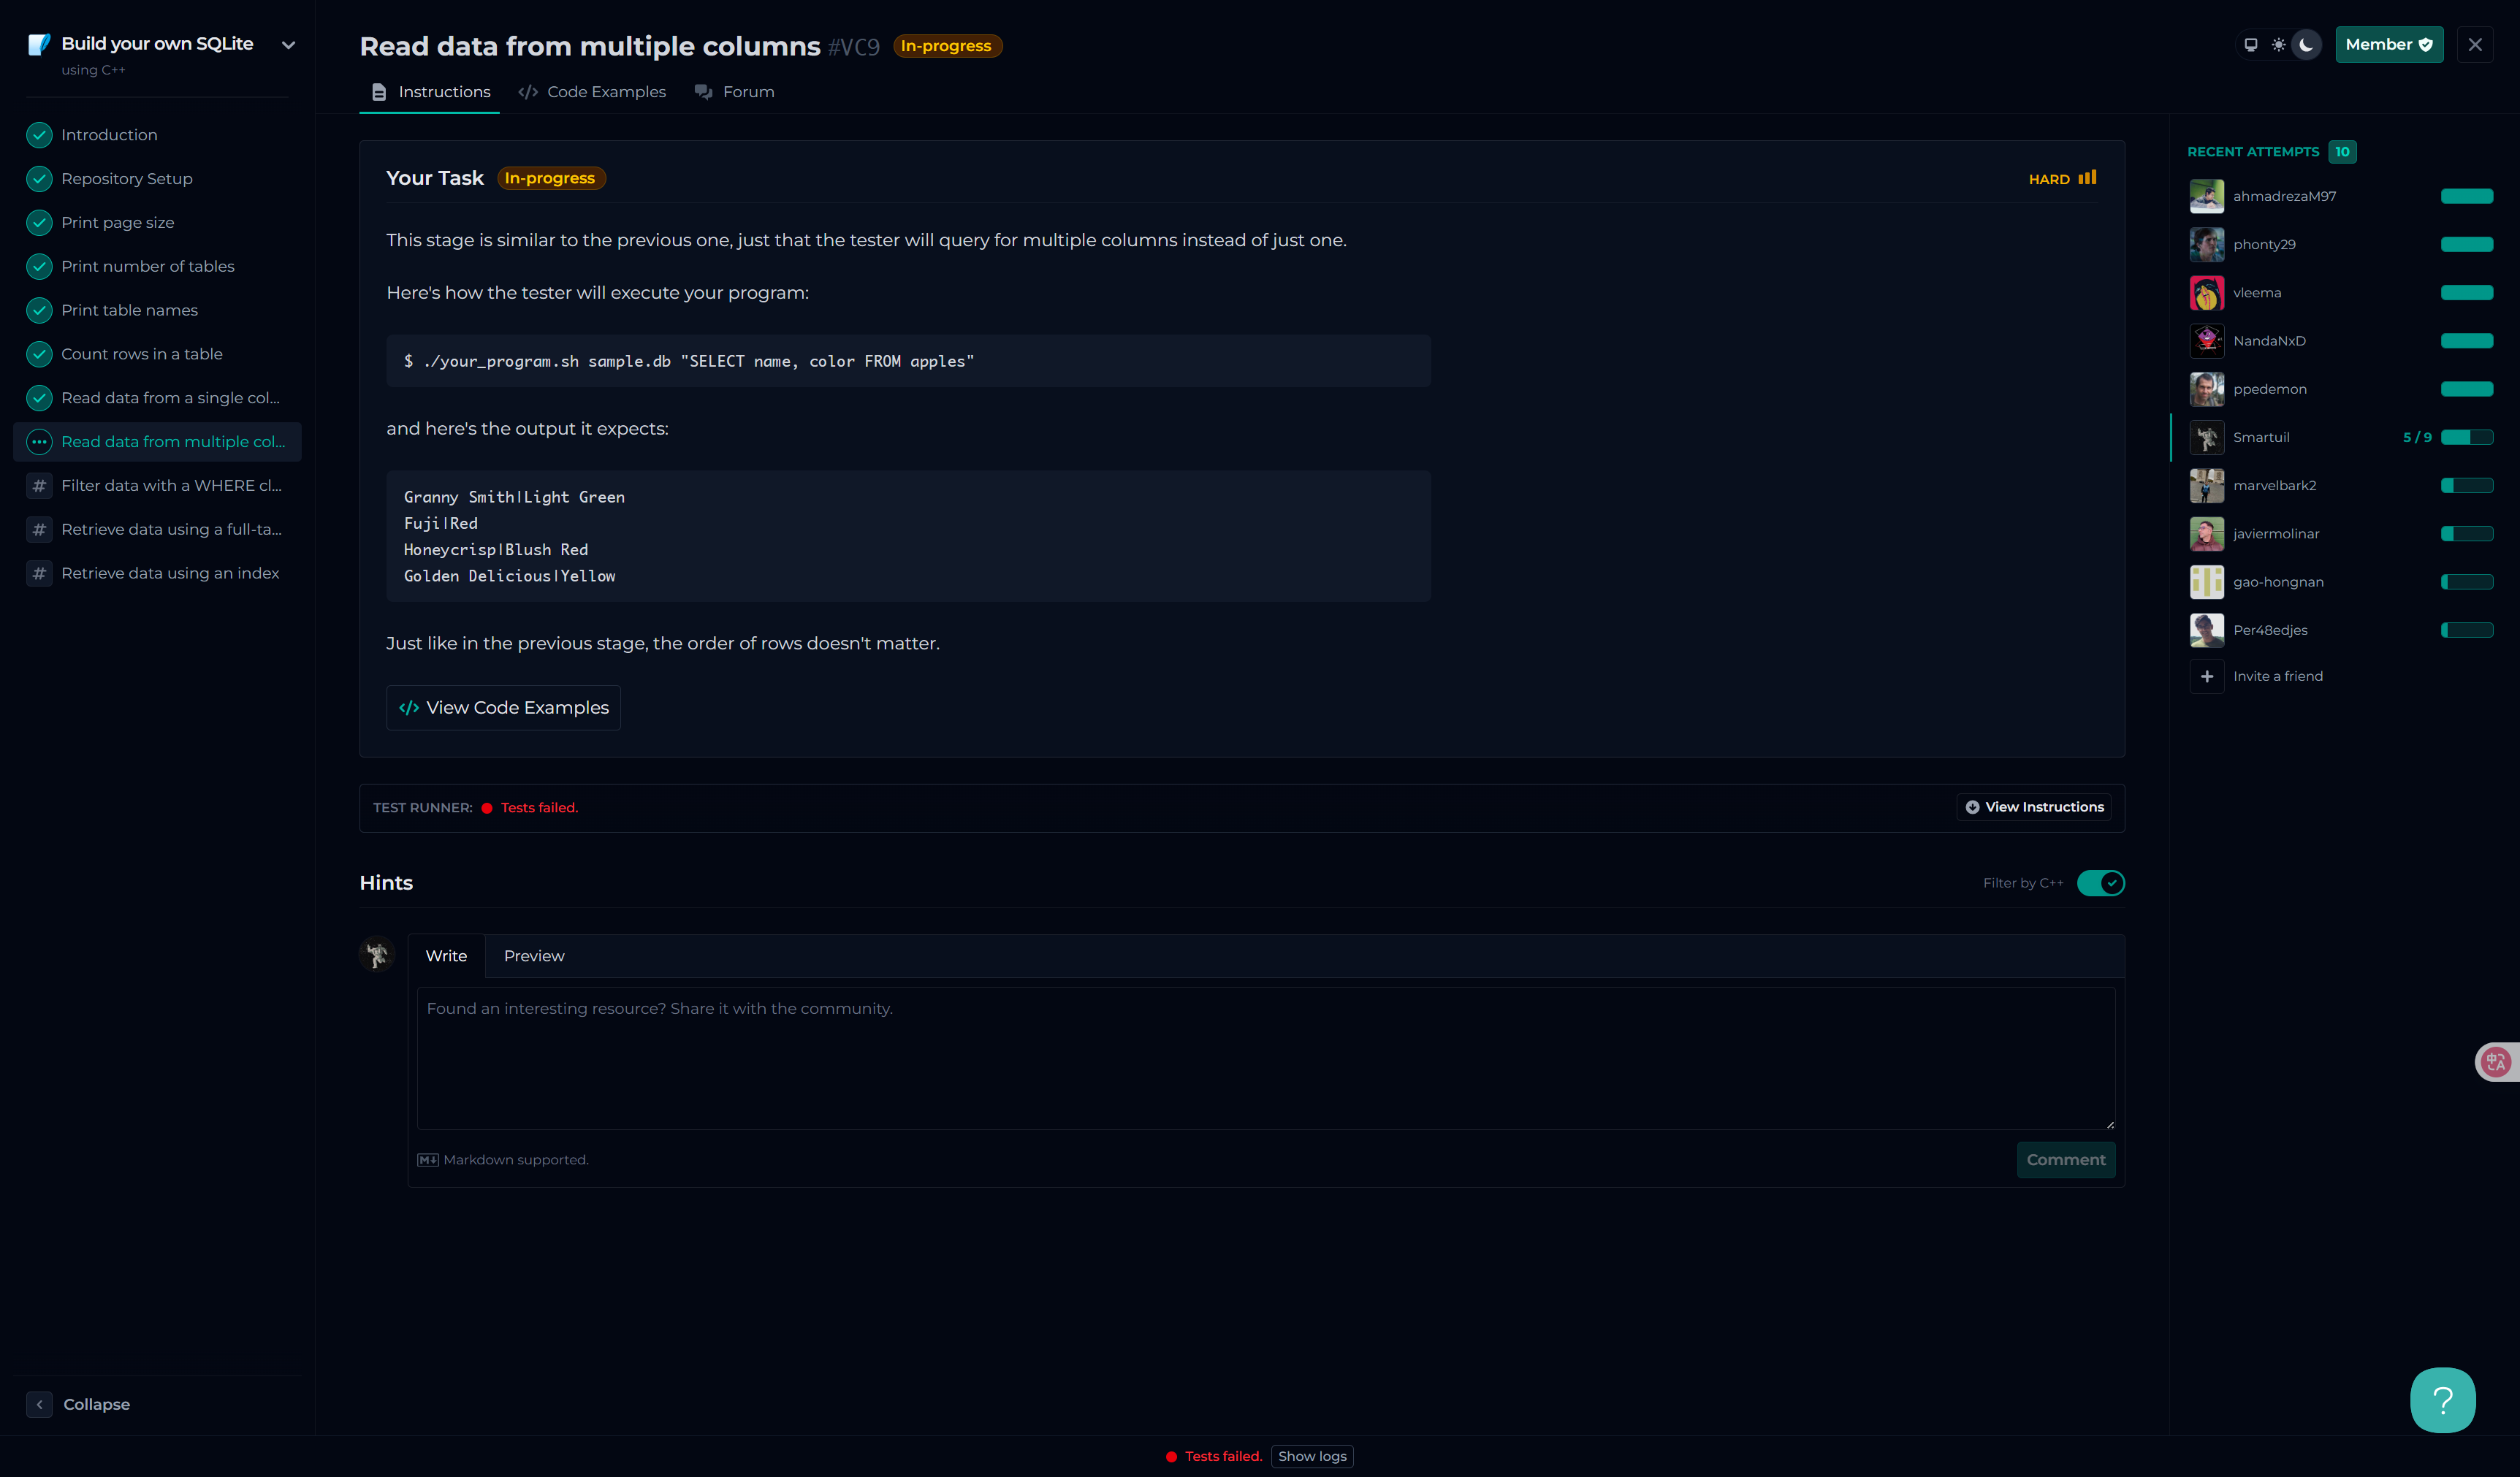Open the Filter data with a WHERE clause stage

click(x=171, y=486)
